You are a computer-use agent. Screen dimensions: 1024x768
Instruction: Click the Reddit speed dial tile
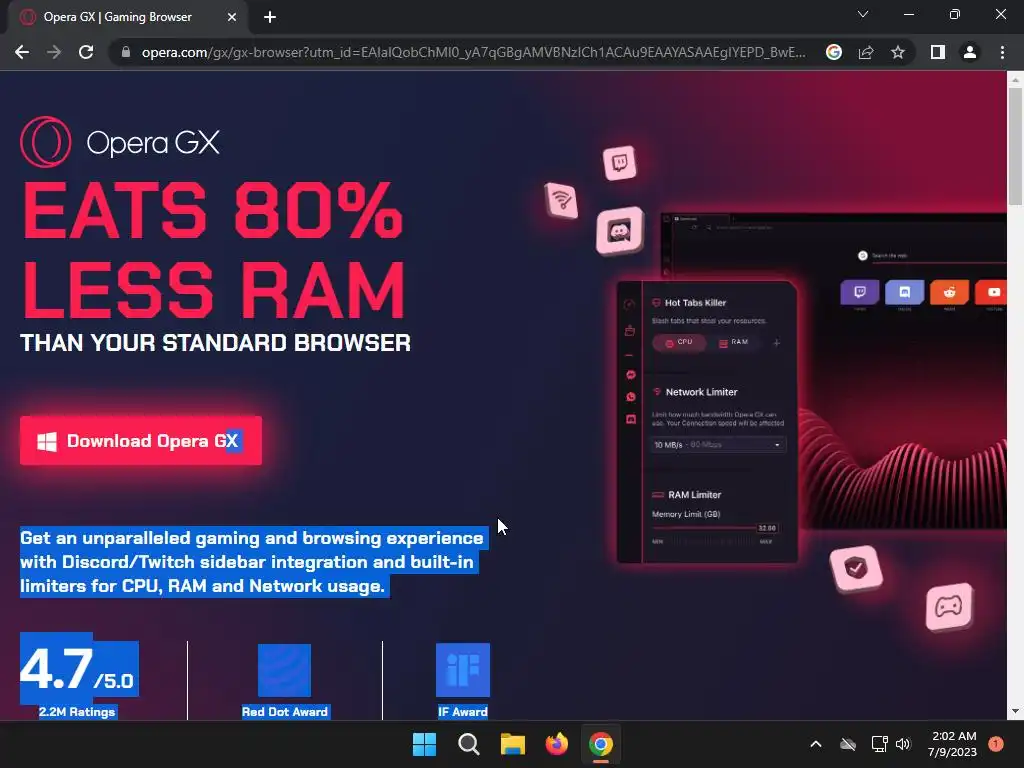(x=949, y=292)
